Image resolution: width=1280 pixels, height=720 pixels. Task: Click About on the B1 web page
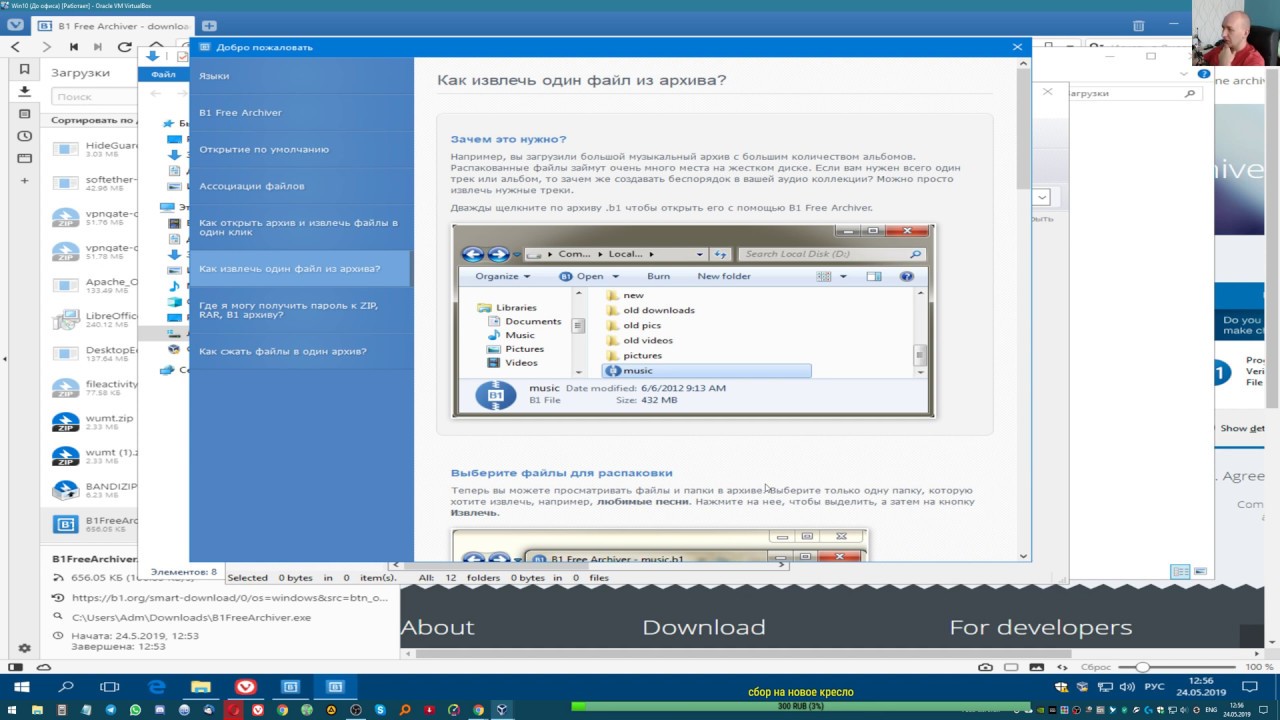coord(437,627)
